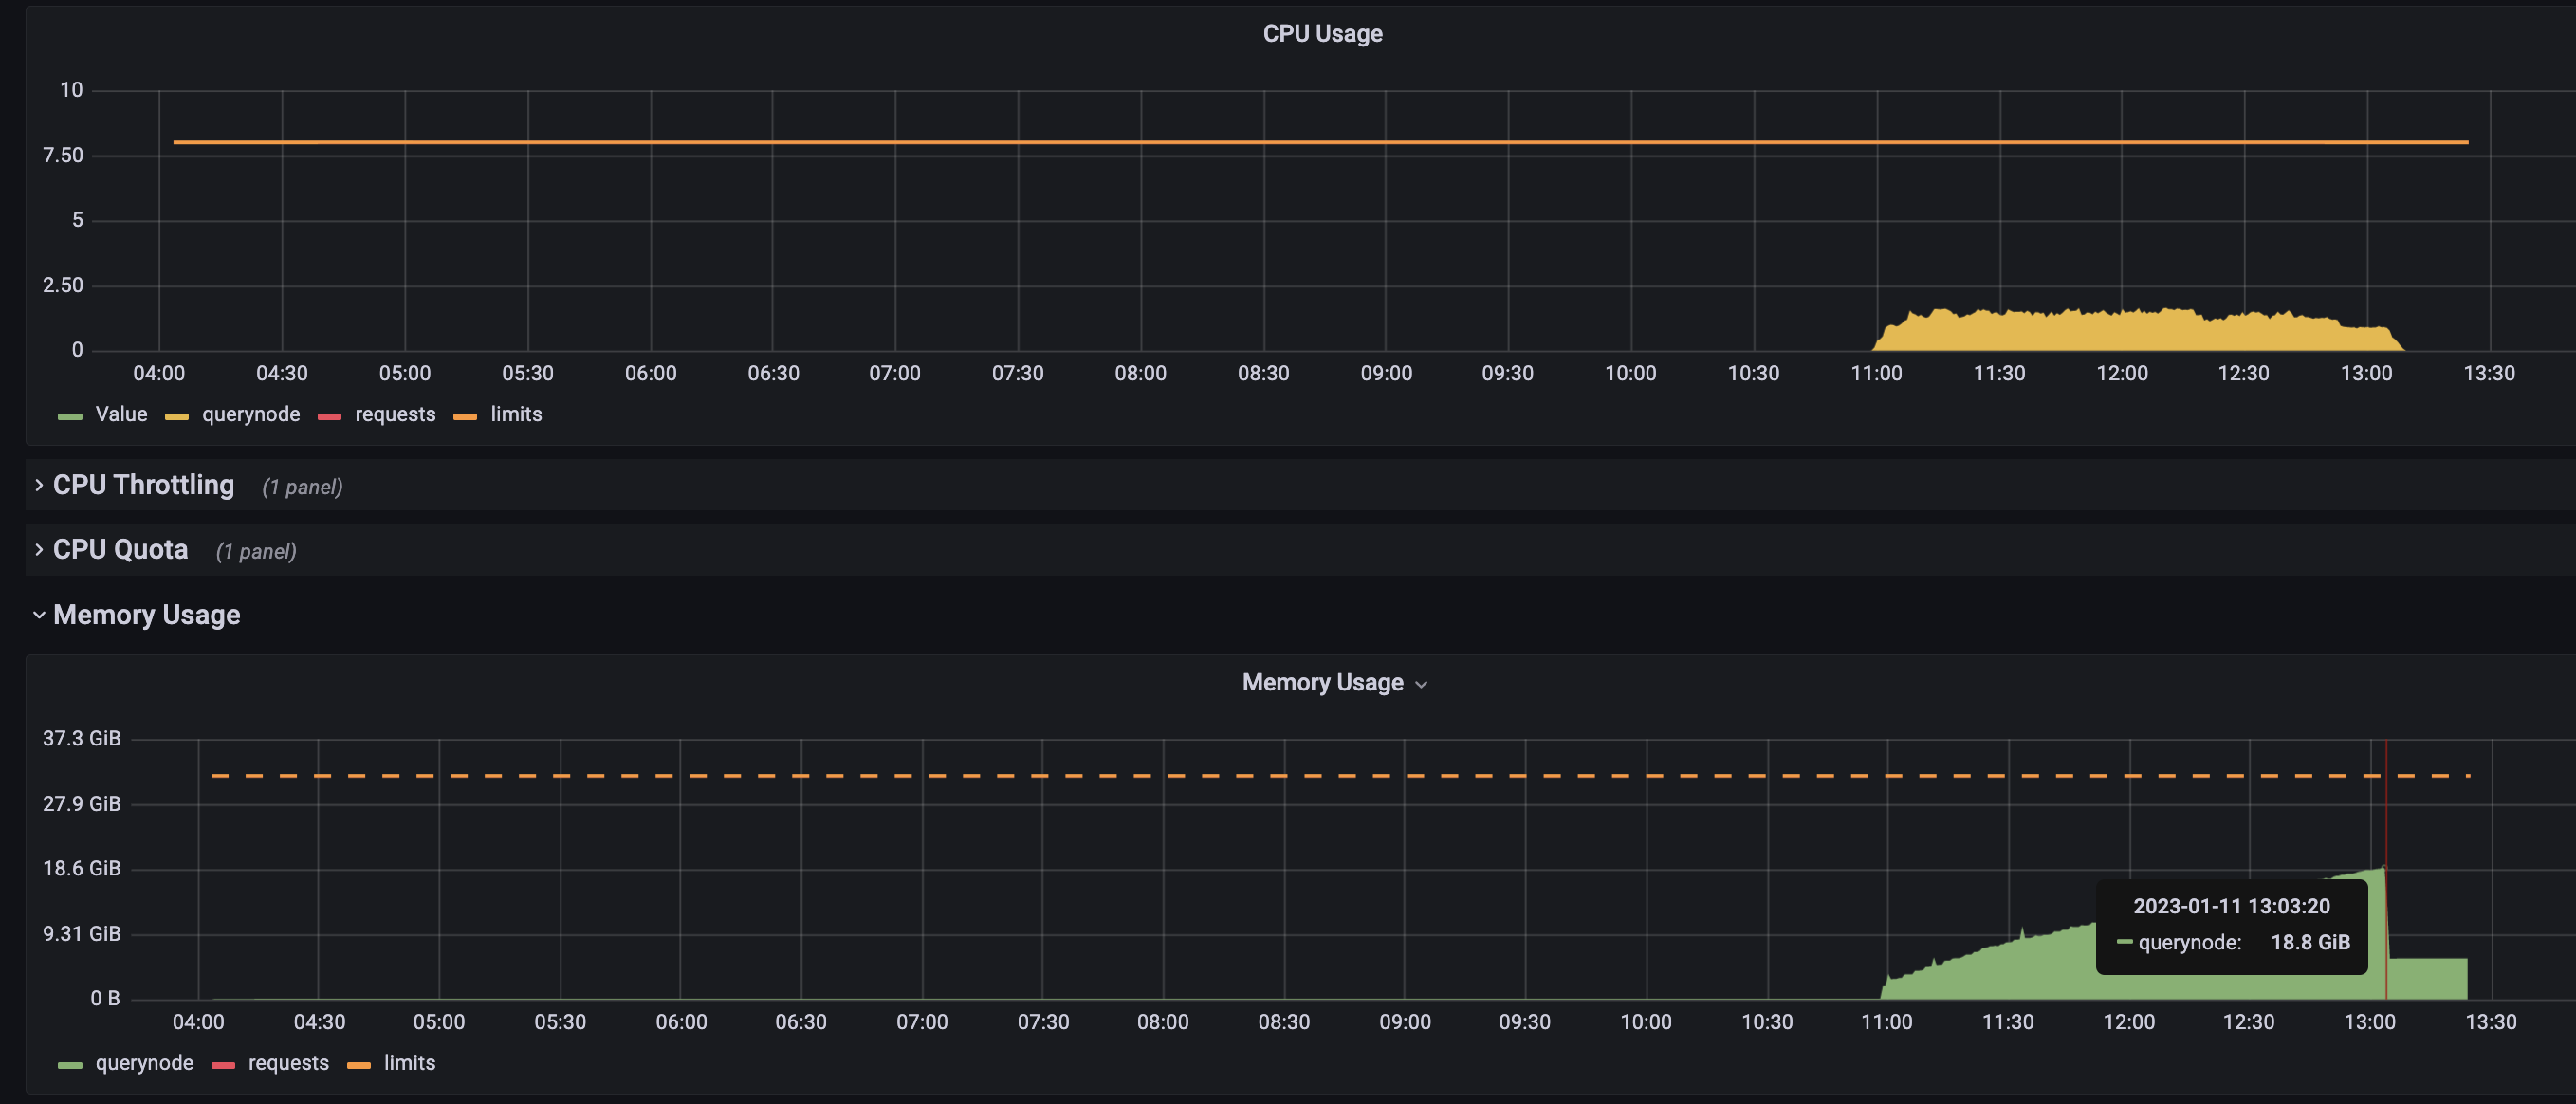Click the '(1 panel)' label beside CPU Throttling

coord(302,487)
